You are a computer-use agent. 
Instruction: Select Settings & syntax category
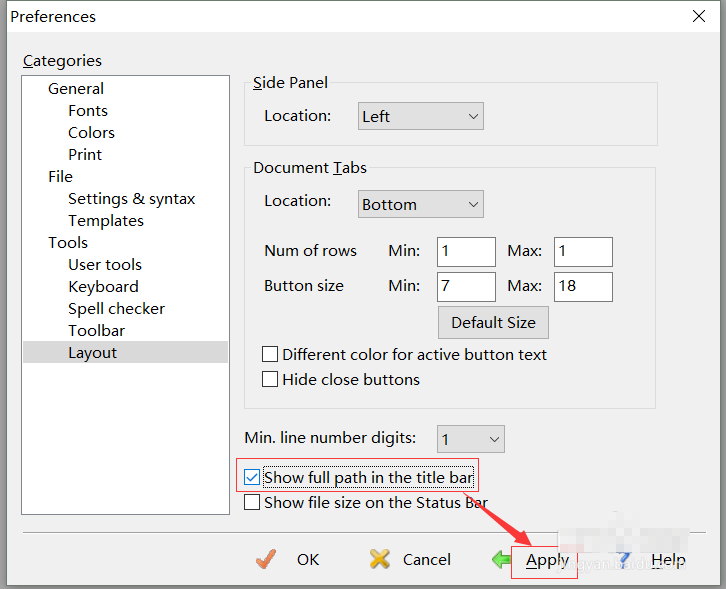pyautogui.click(x=131, y=199)
